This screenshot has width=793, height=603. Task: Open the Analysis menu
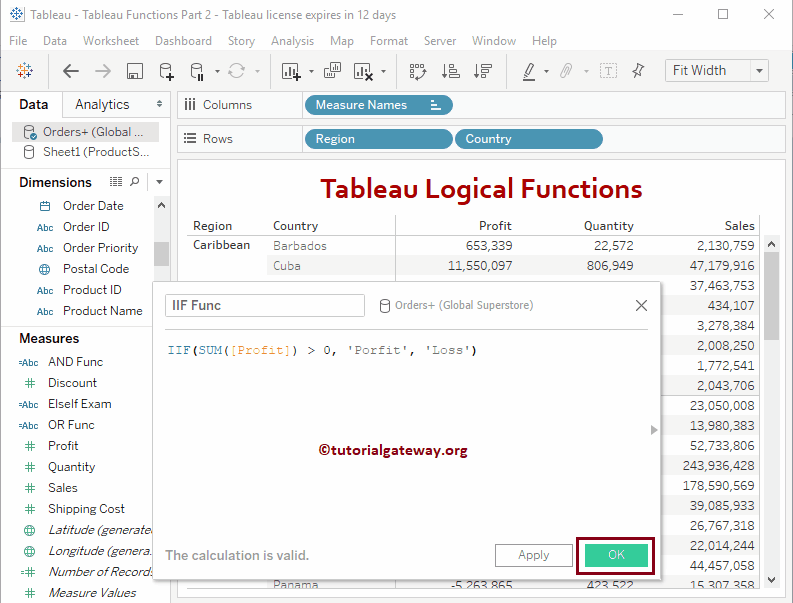292,41
